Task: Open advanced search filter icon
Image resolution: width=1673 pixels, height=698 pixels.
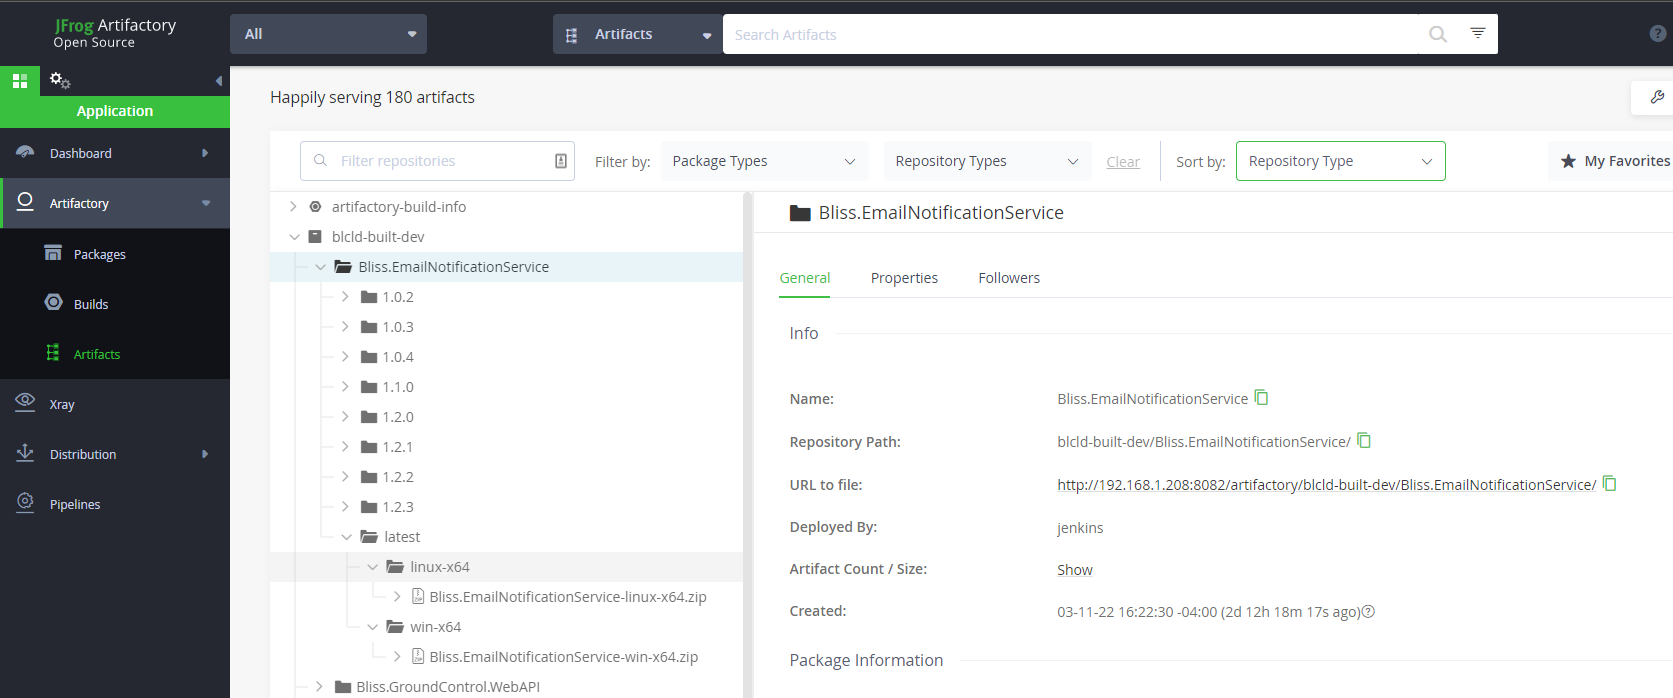Action: [1478, 34]
